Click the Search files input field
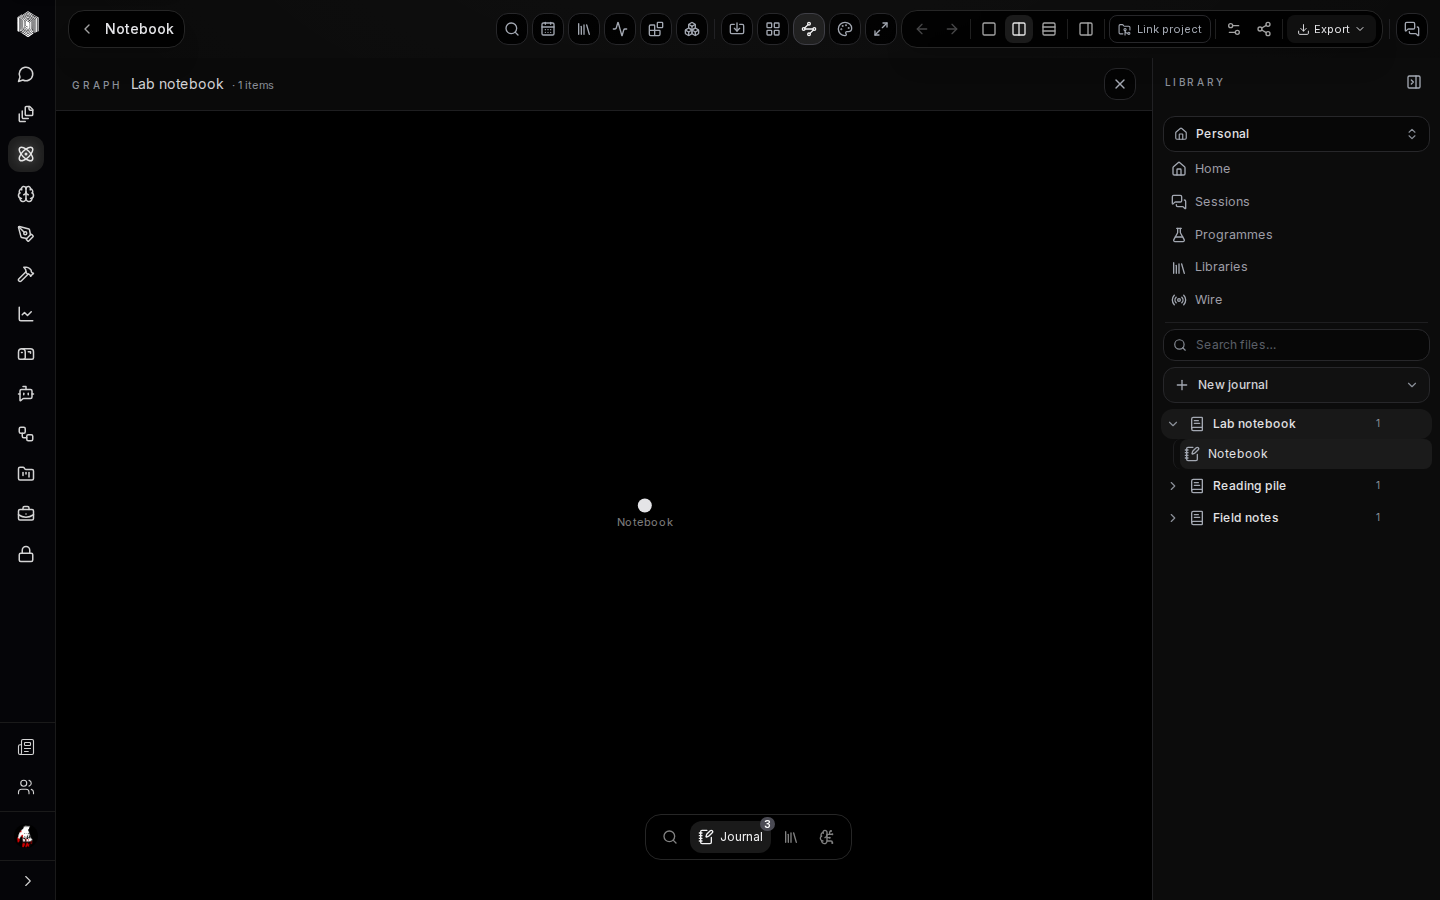Viewport: 1440px width, 900px height. coord(1296,345)
